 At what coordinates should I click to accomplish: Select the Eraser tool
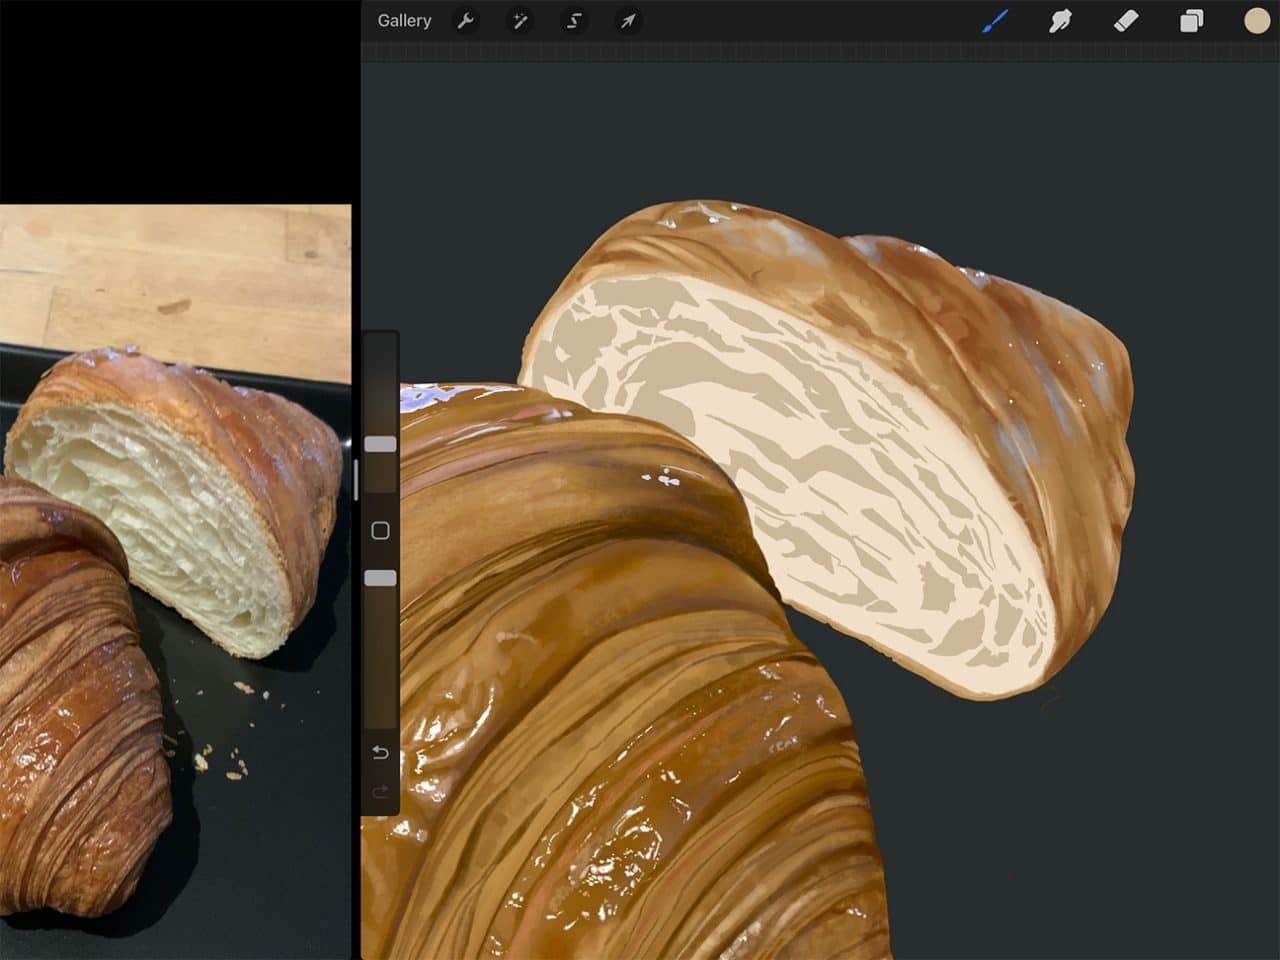tap(1125, 20)
